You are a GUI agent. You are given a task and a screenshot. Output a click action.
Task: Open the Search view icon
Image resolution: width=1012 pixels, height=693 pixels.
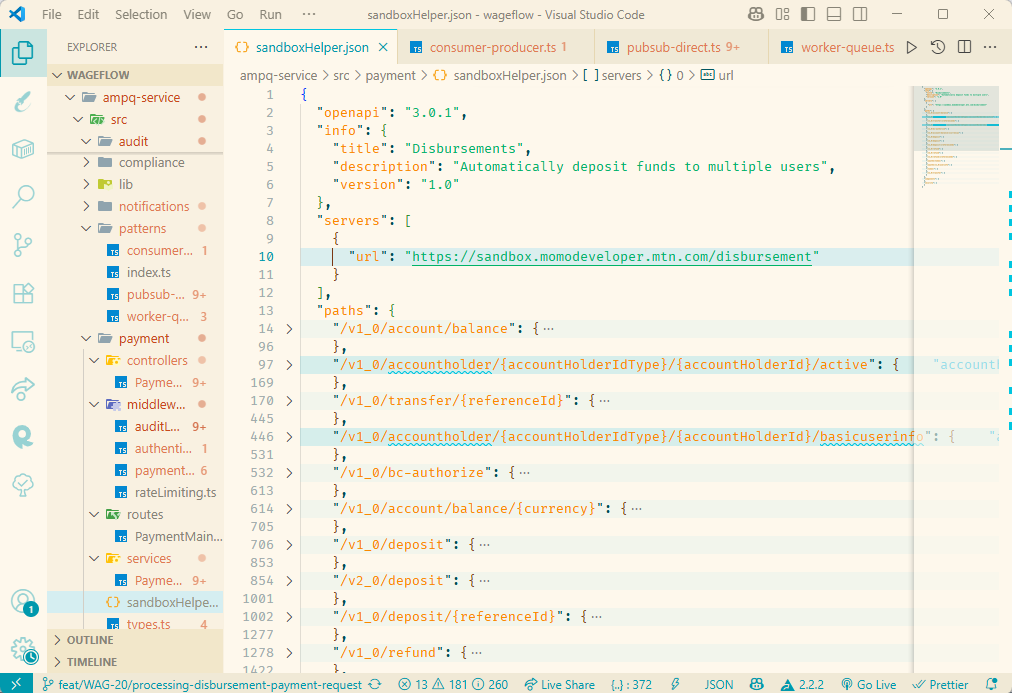click(23, 196)
